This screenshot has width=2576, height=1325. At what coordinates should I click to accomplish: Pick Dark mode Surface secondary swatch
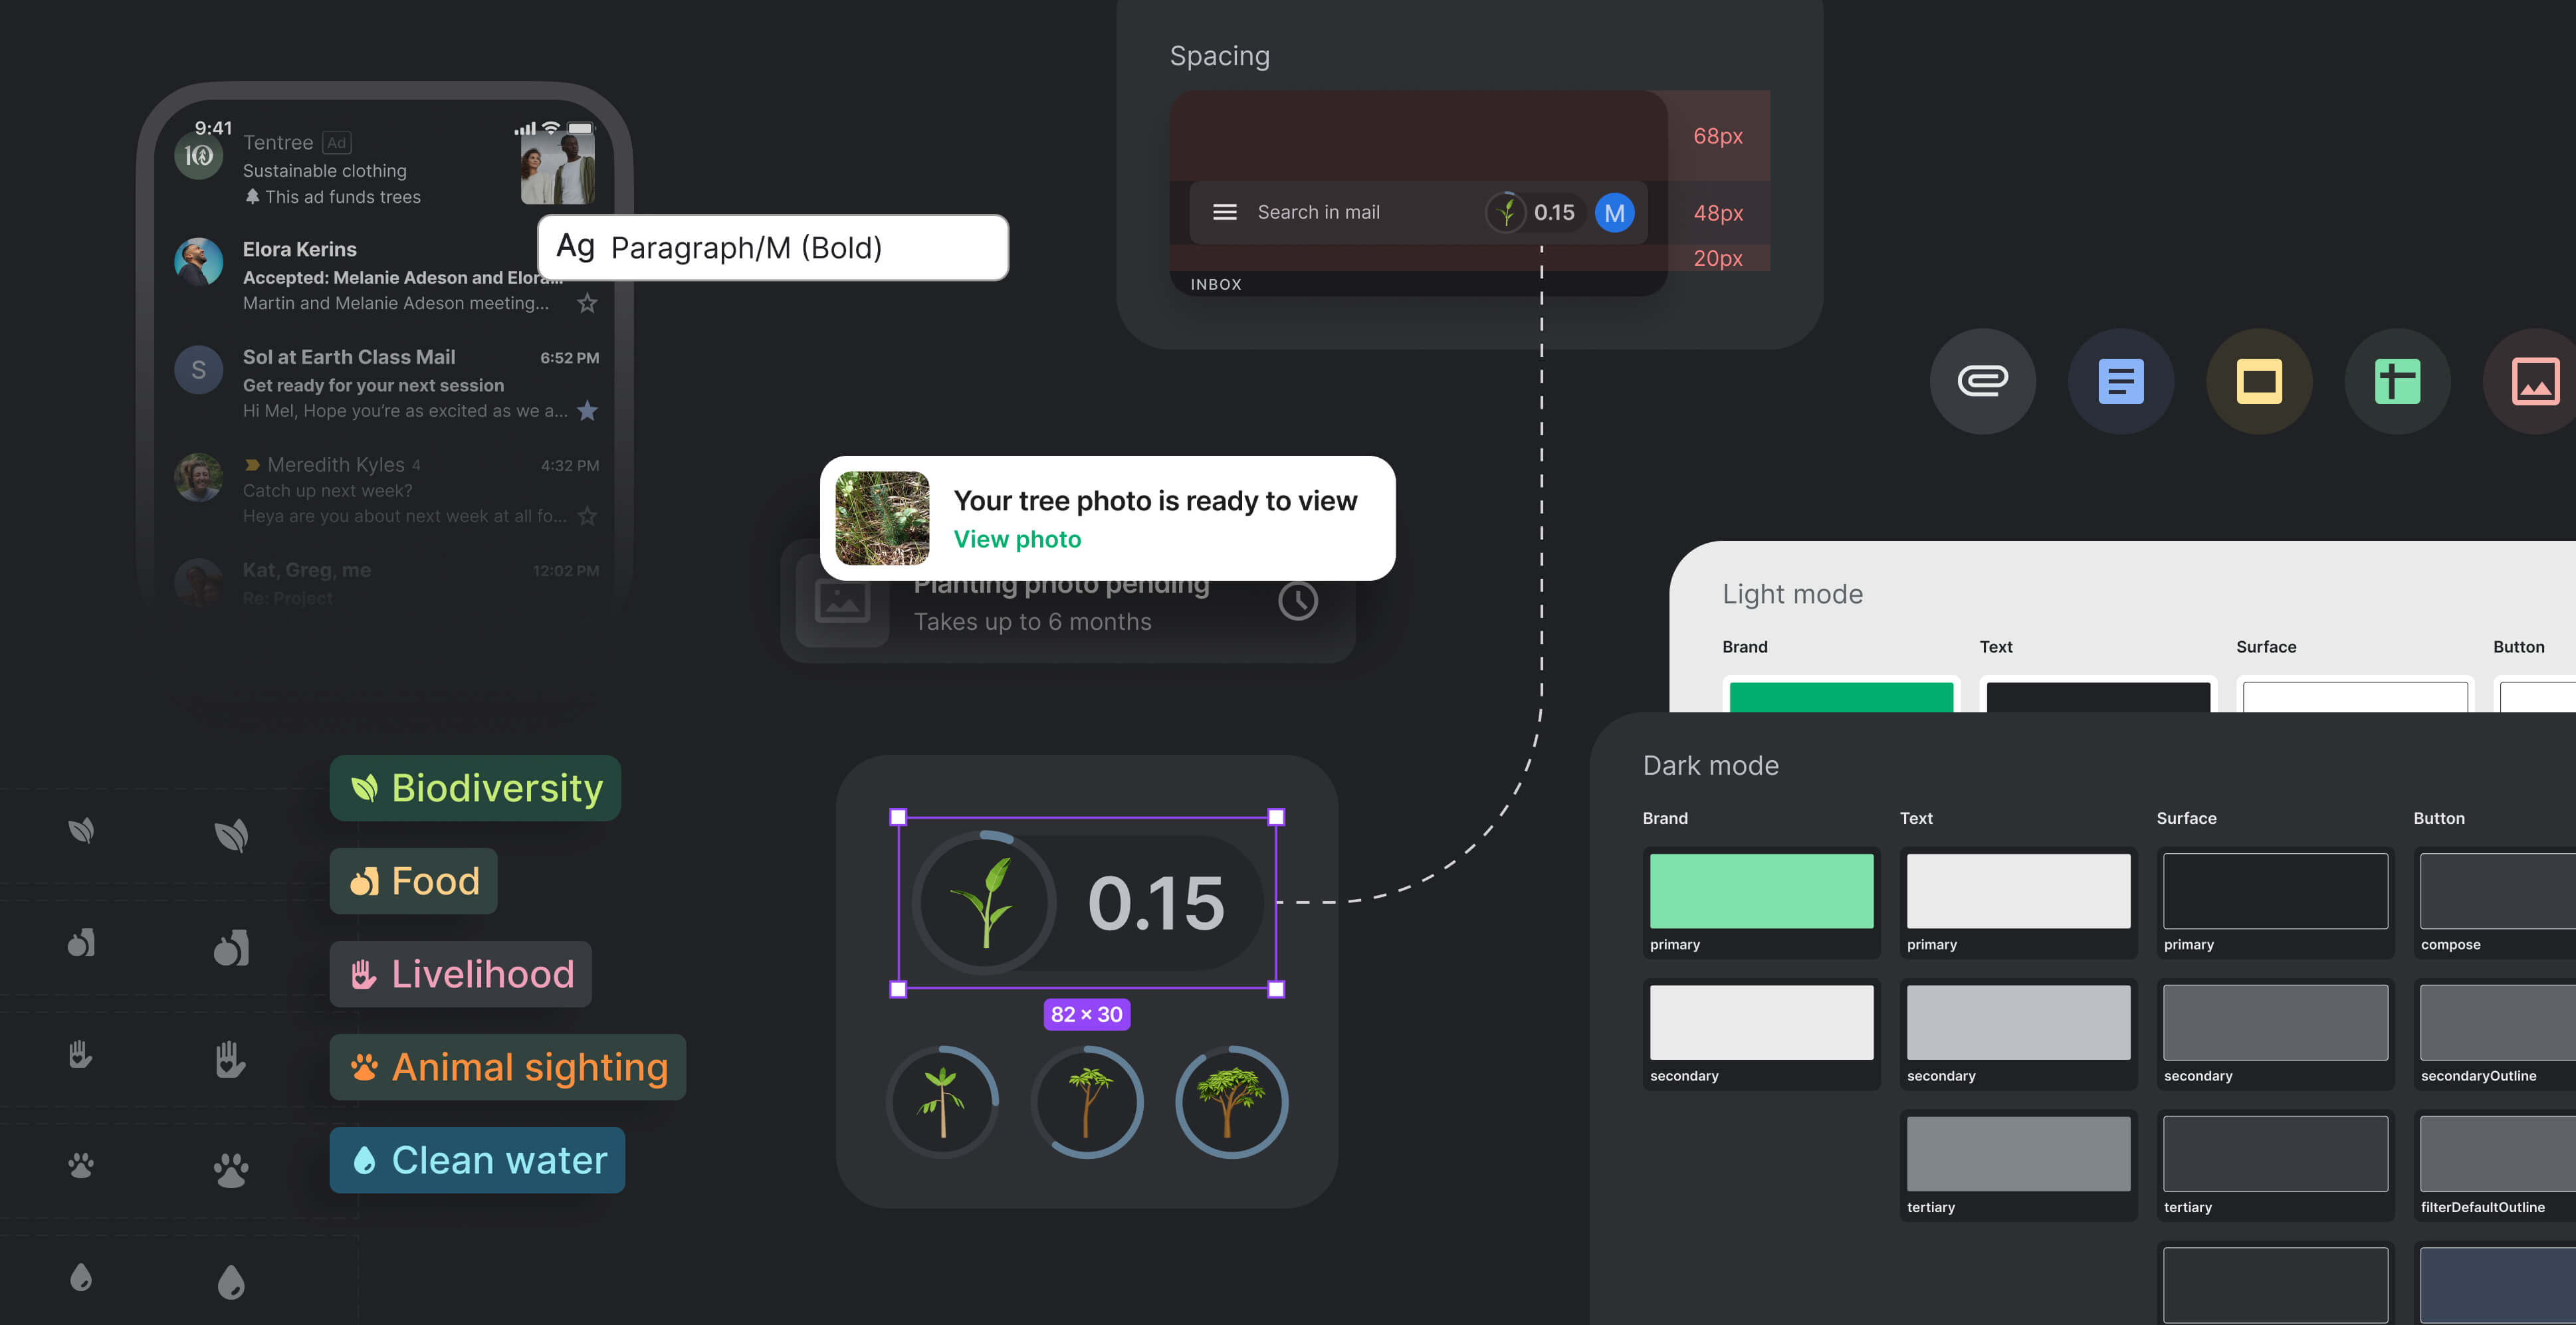click(x=2275, y=1022)
